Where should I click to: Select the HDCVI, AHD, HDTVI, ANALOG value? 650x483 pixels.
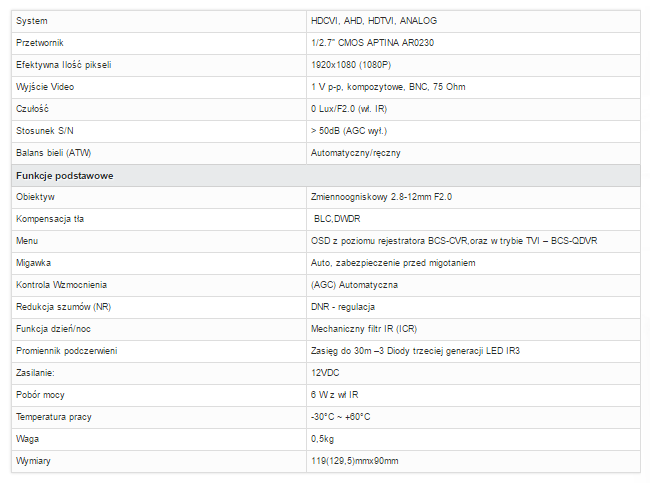point(374,21)
